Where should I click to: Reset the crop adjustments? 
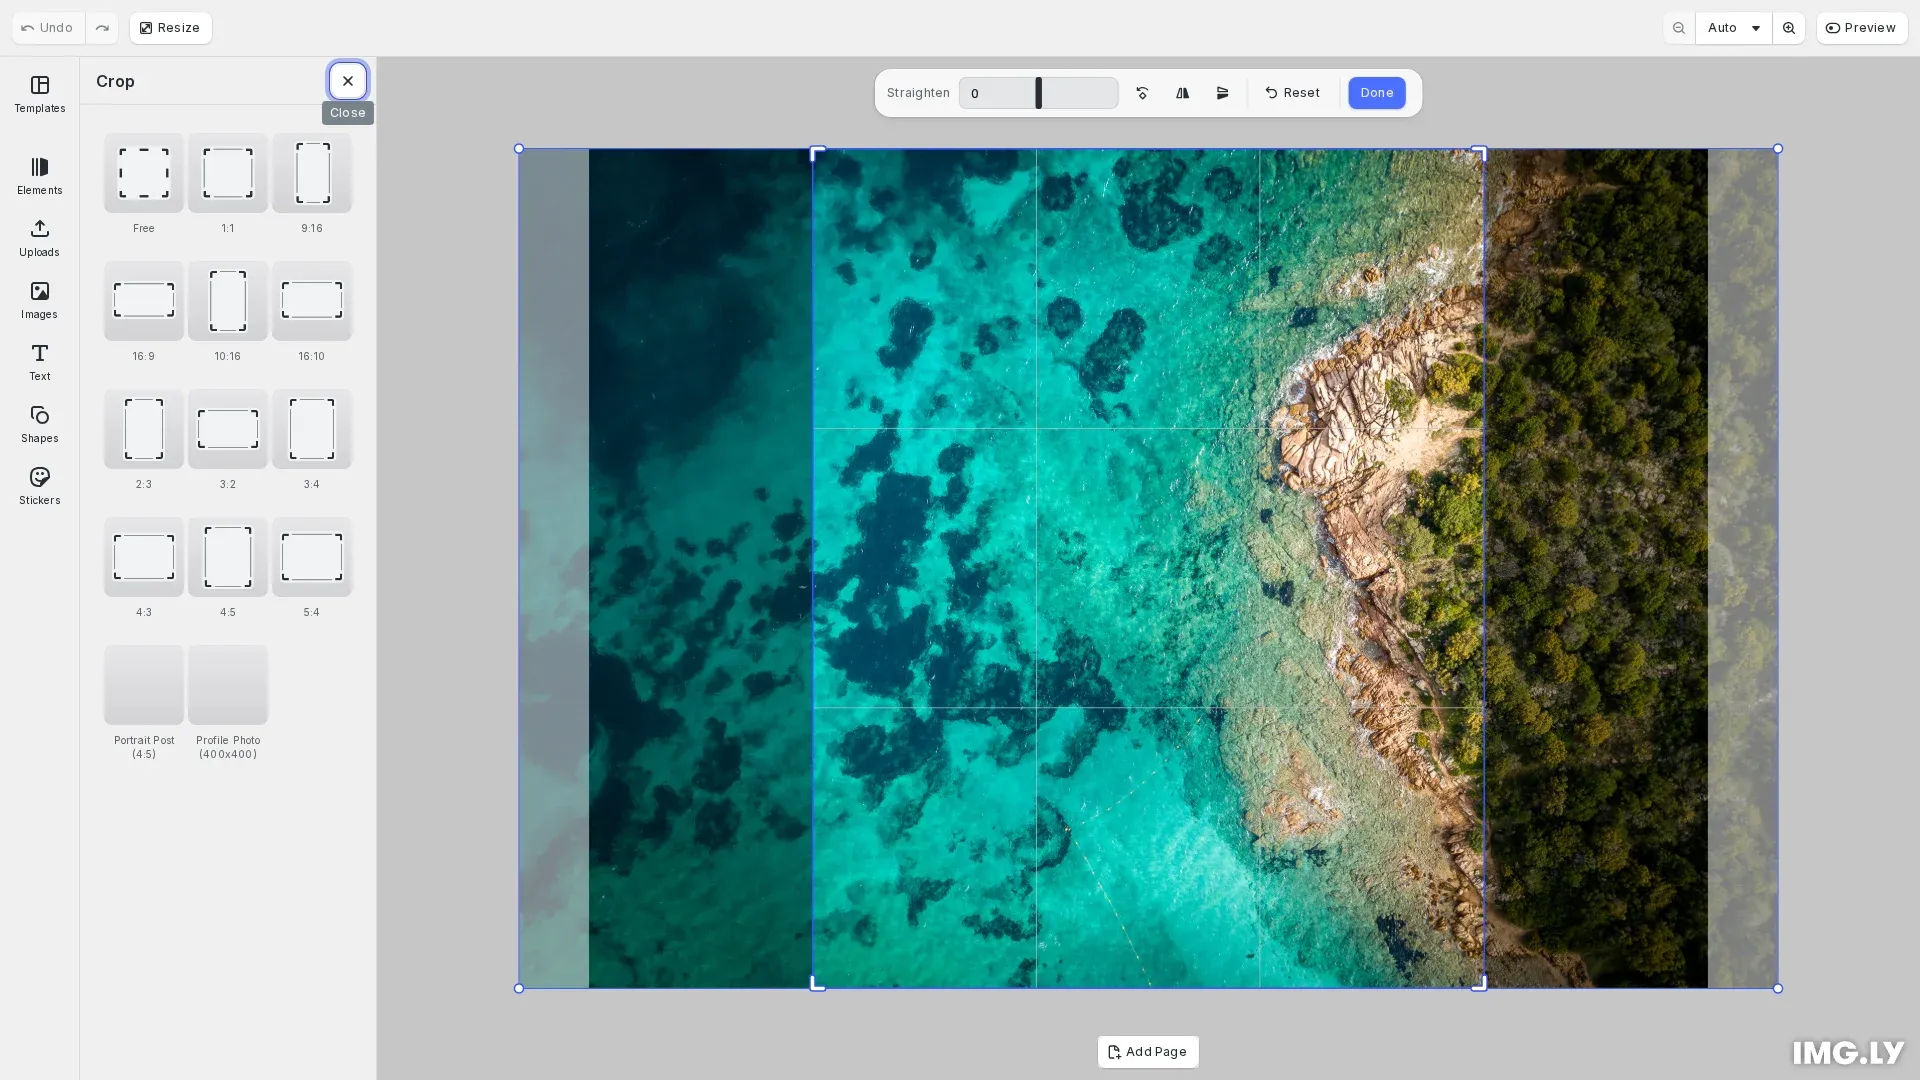[x=1292, y=93]
